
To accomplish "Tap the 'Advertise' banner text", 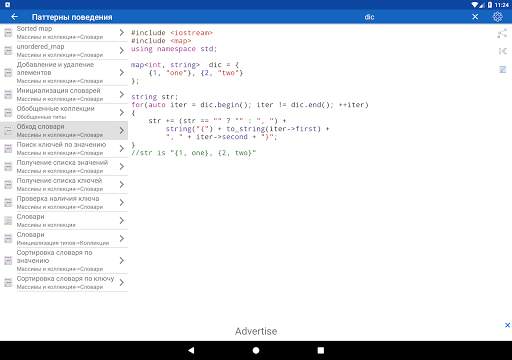I will [x=256, y=331].
